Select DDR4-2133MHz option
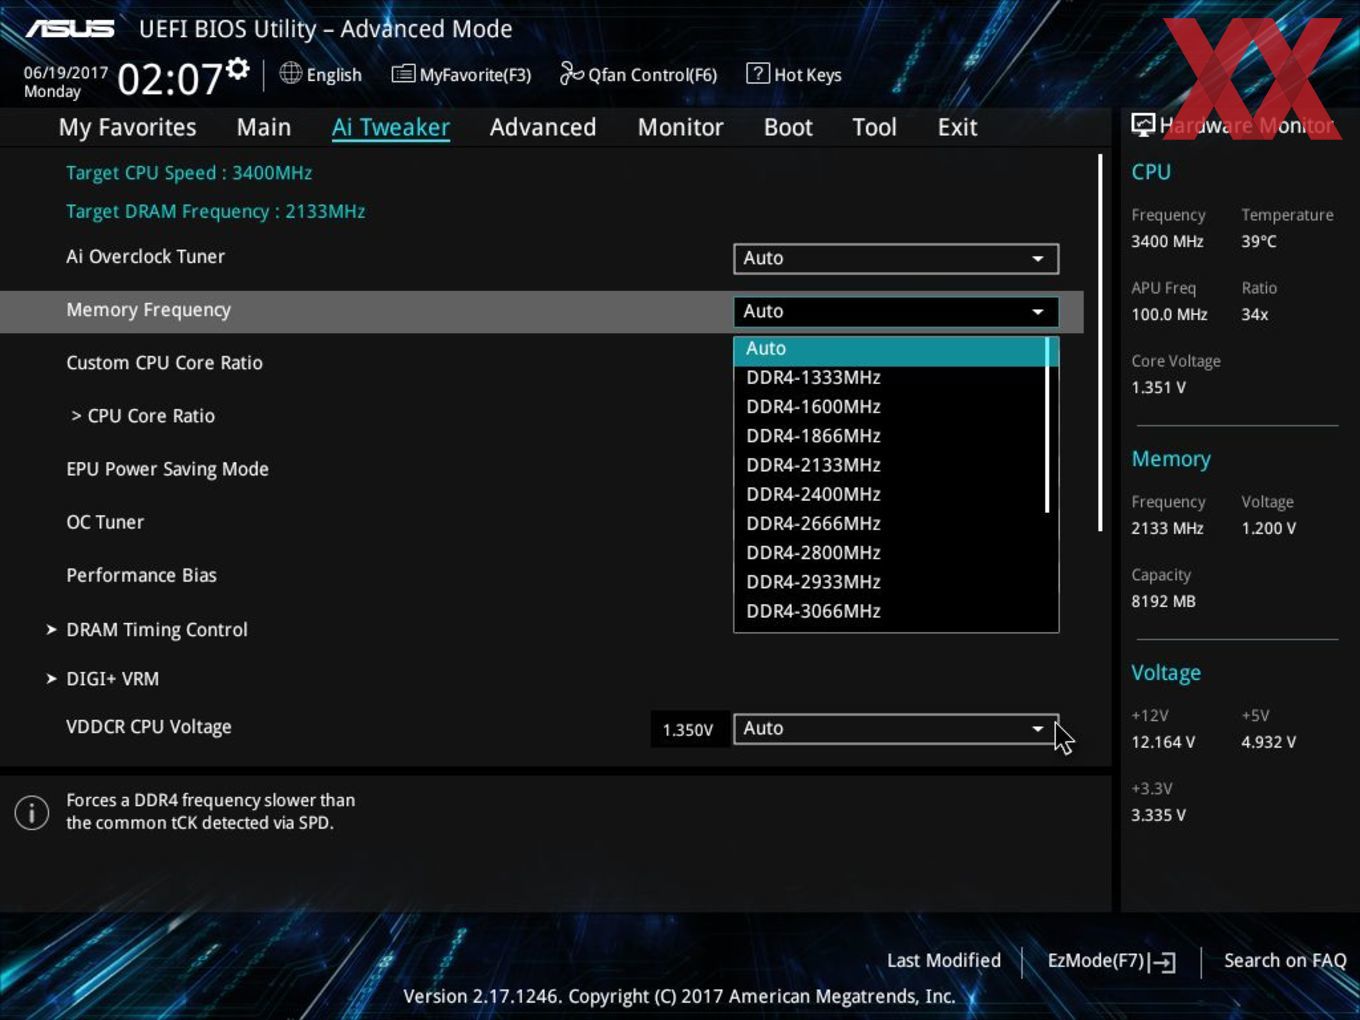The image size is (1360, 1020). pyautogui.click(x=890, y=465)
